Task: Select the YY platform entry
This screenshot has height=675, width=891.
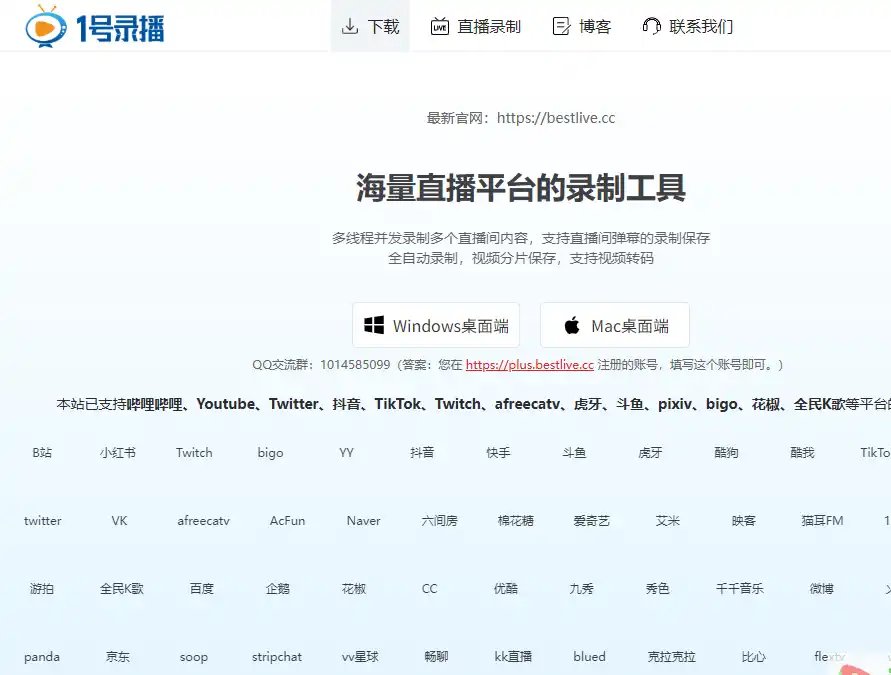Action: 346,453
